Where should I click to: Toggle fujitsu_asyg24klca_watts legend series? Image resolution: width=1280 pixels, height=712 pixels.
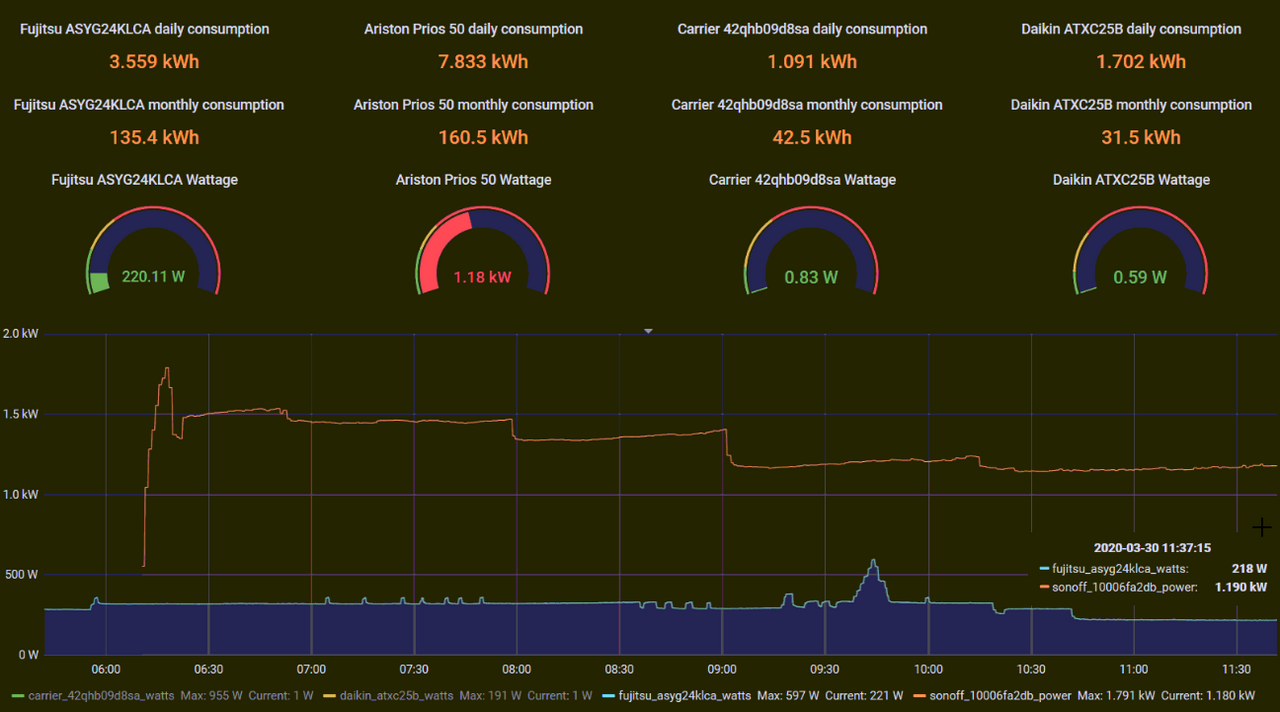pos(684,695)
